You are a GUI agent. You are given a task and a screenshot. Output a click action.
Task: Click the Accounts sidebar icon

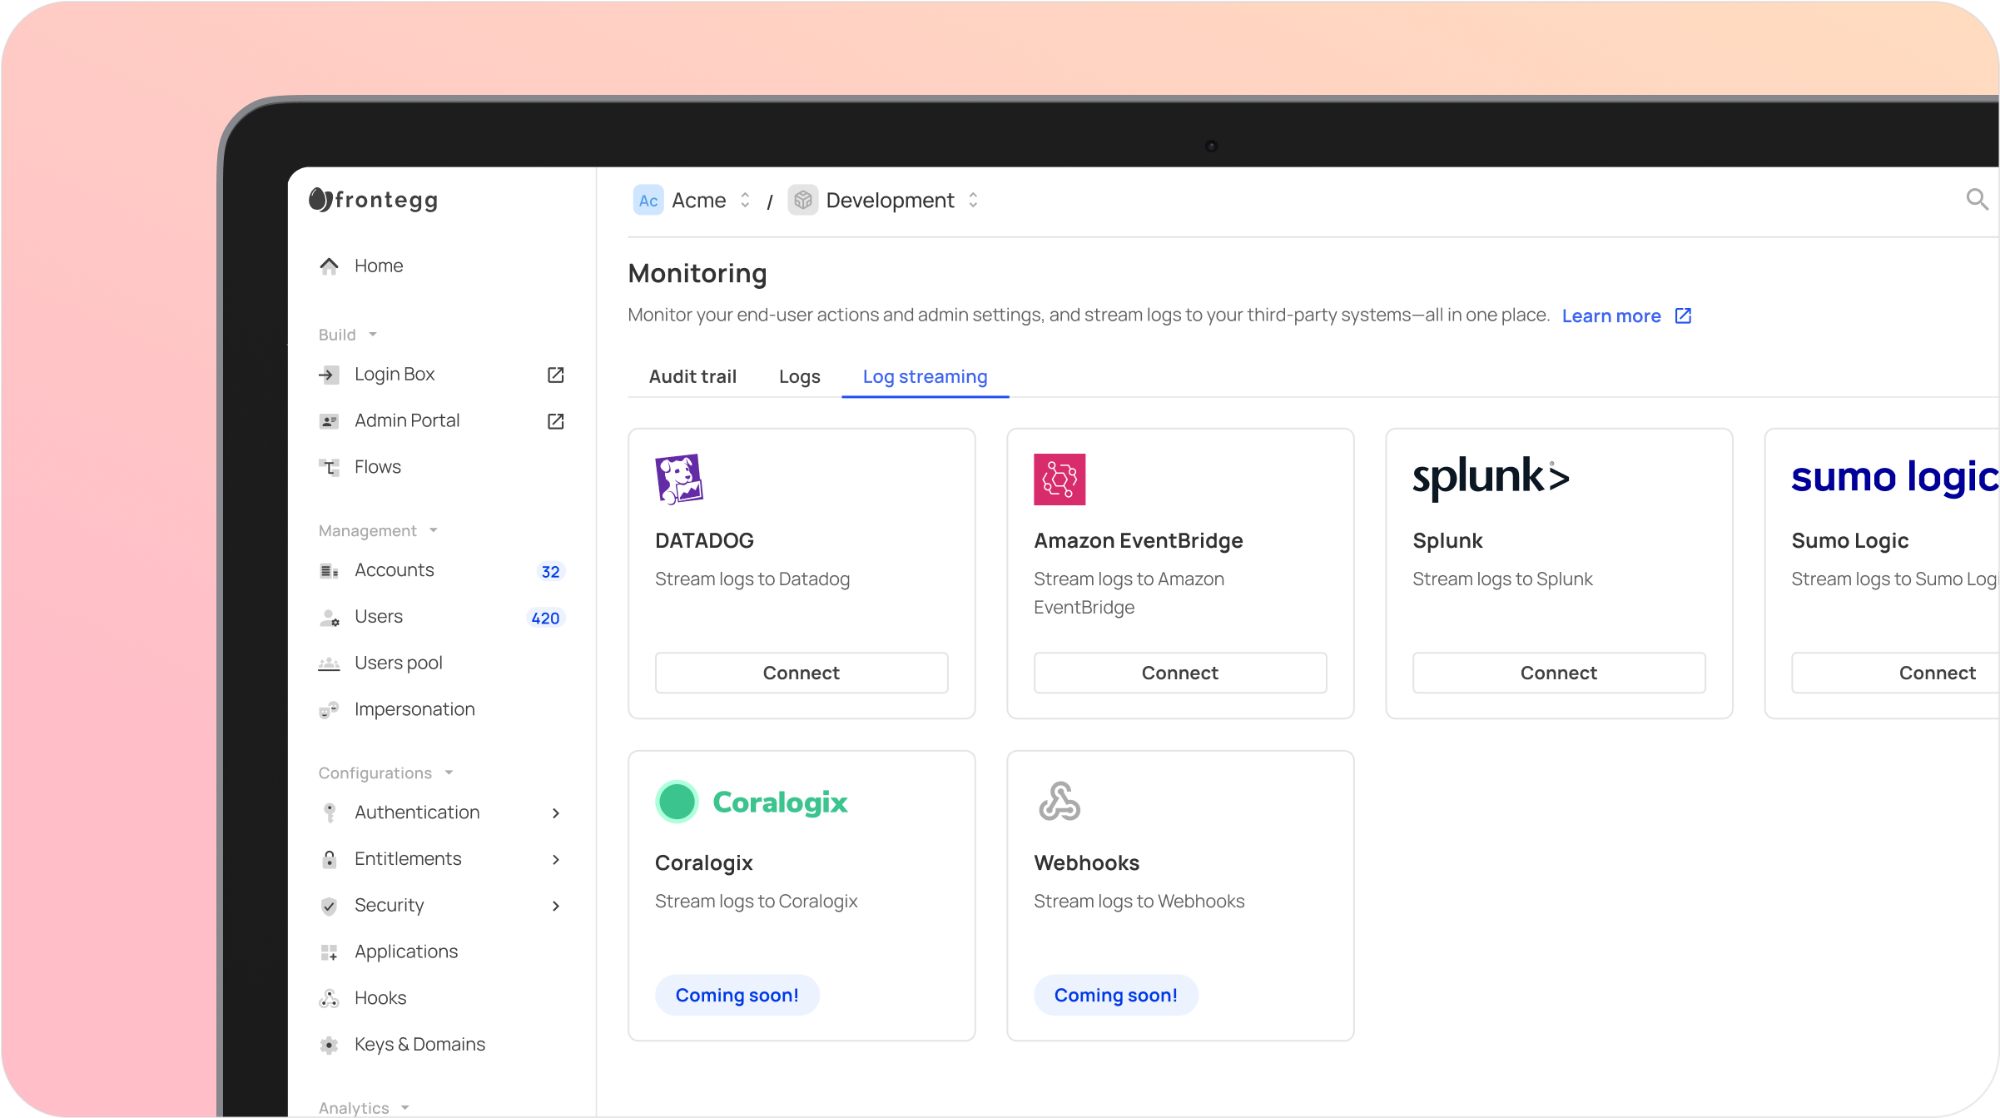click(329, 571)
